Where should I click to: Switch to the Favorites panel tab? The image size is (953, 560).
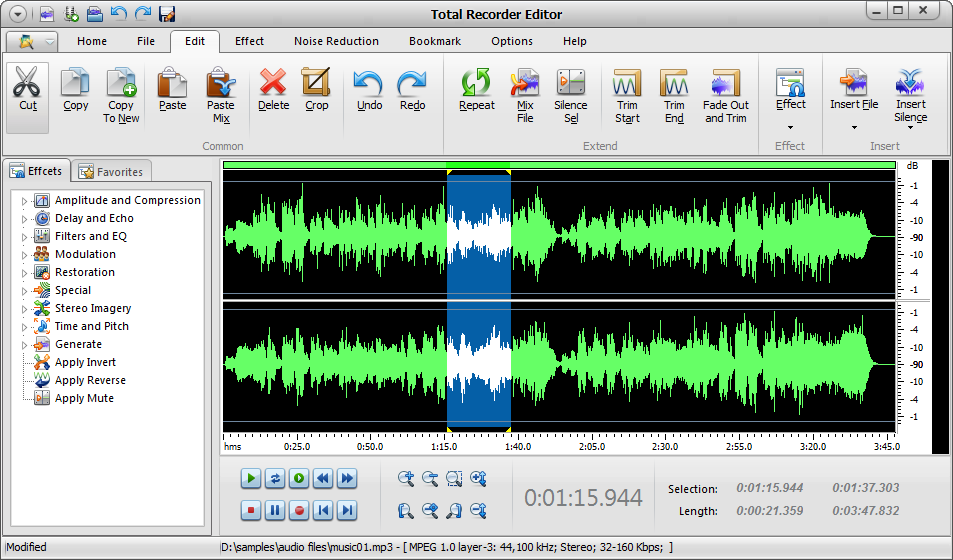(111, 171)
